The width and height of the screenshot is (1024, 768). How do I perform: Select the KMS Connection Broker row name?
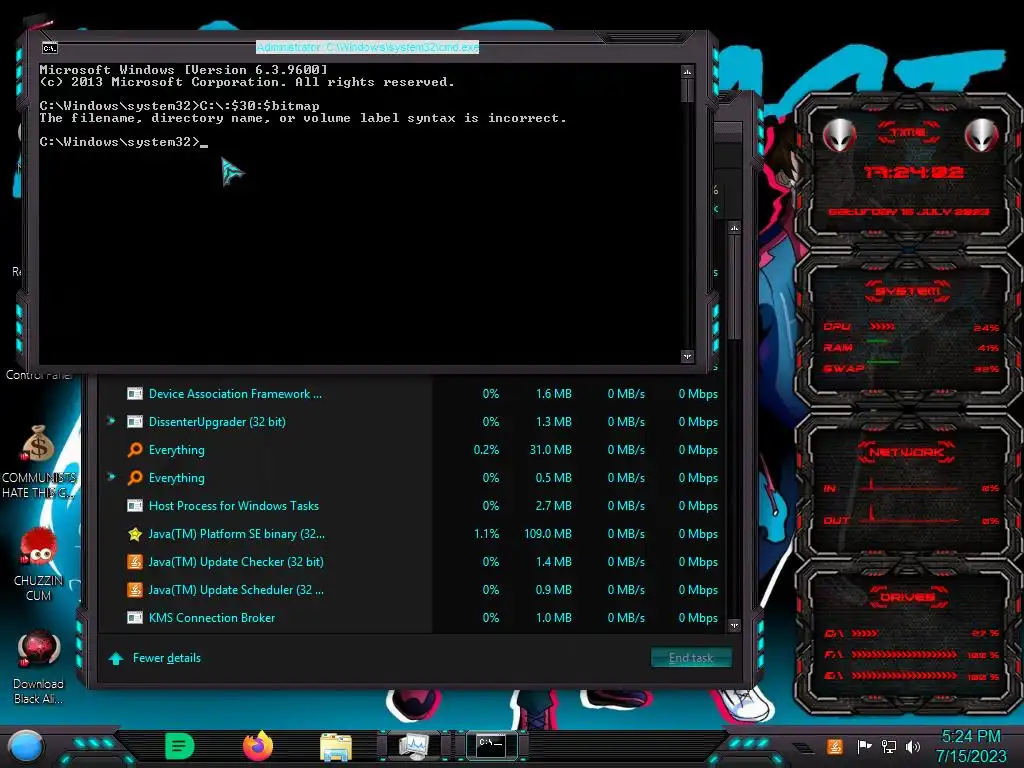pyautogui.click(x=212, y=618)
